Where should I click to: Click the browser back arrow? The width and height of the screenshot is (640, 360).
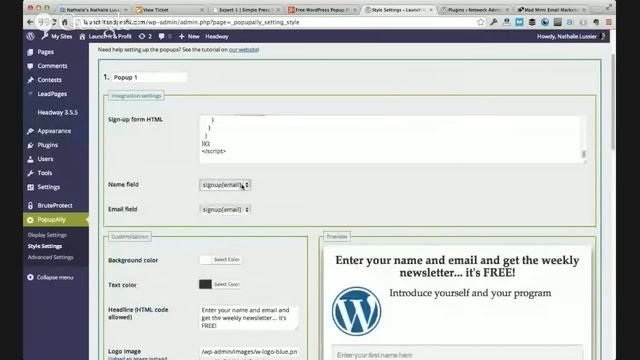(x=30, y=22)
